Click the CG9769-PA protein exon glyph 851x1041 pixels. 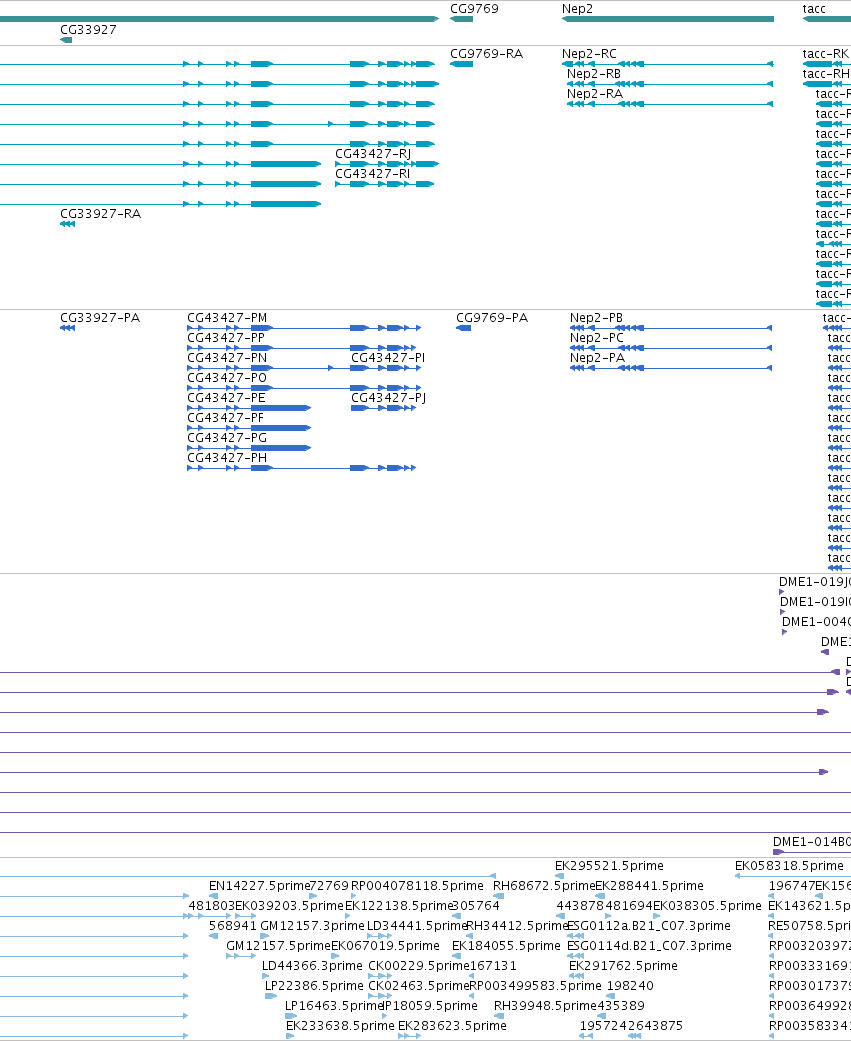[x=463, y=328]
